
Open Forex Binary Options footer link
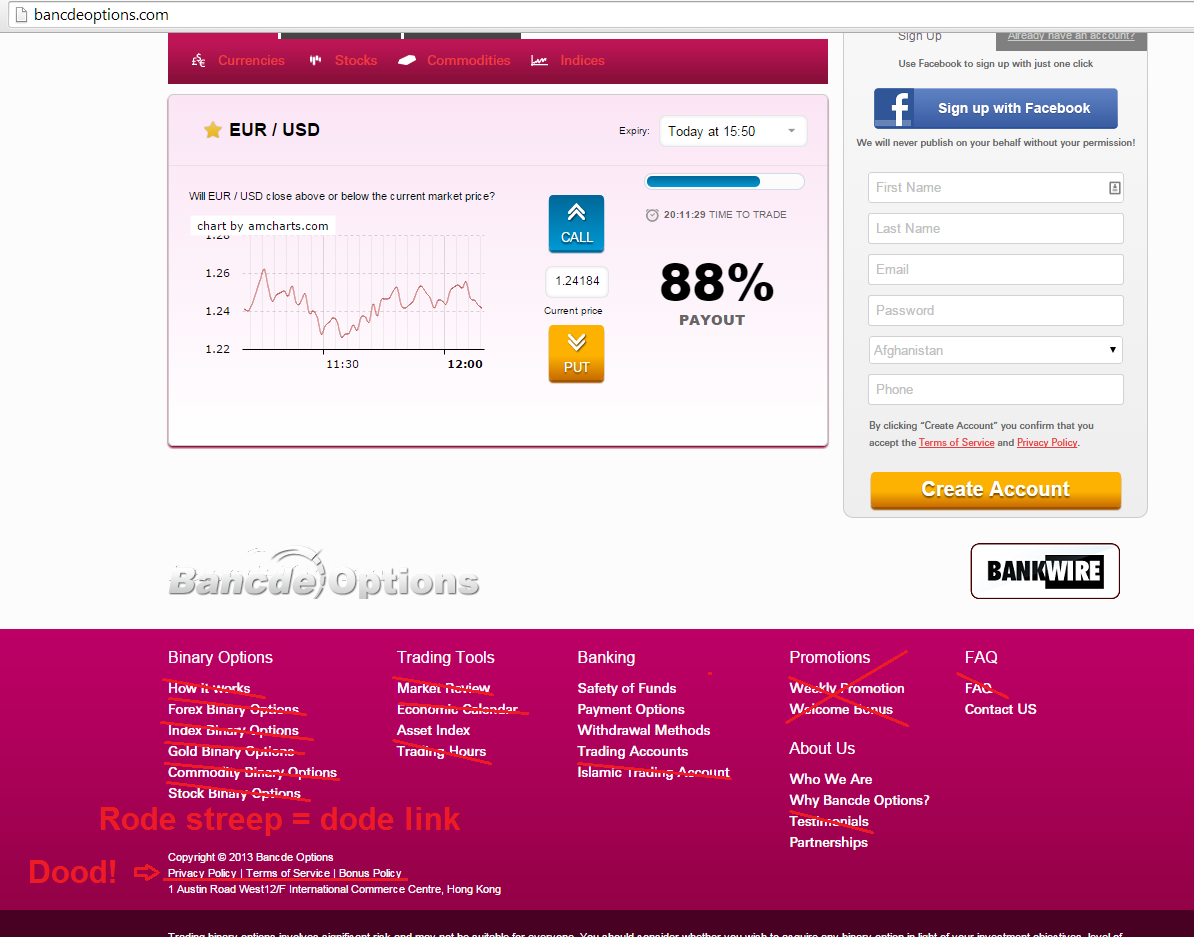point(233,709)
